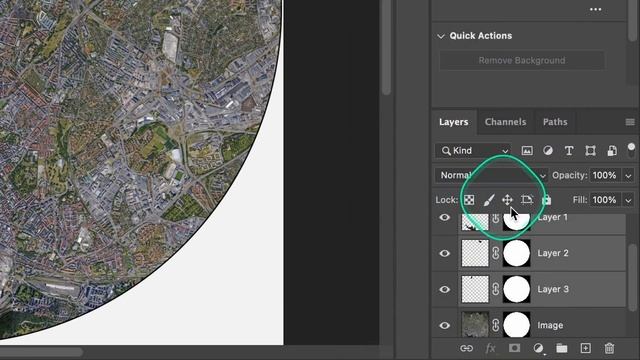Filter layers by pixel layers icon
The image size is (640, 360).
tap(527, 151)
